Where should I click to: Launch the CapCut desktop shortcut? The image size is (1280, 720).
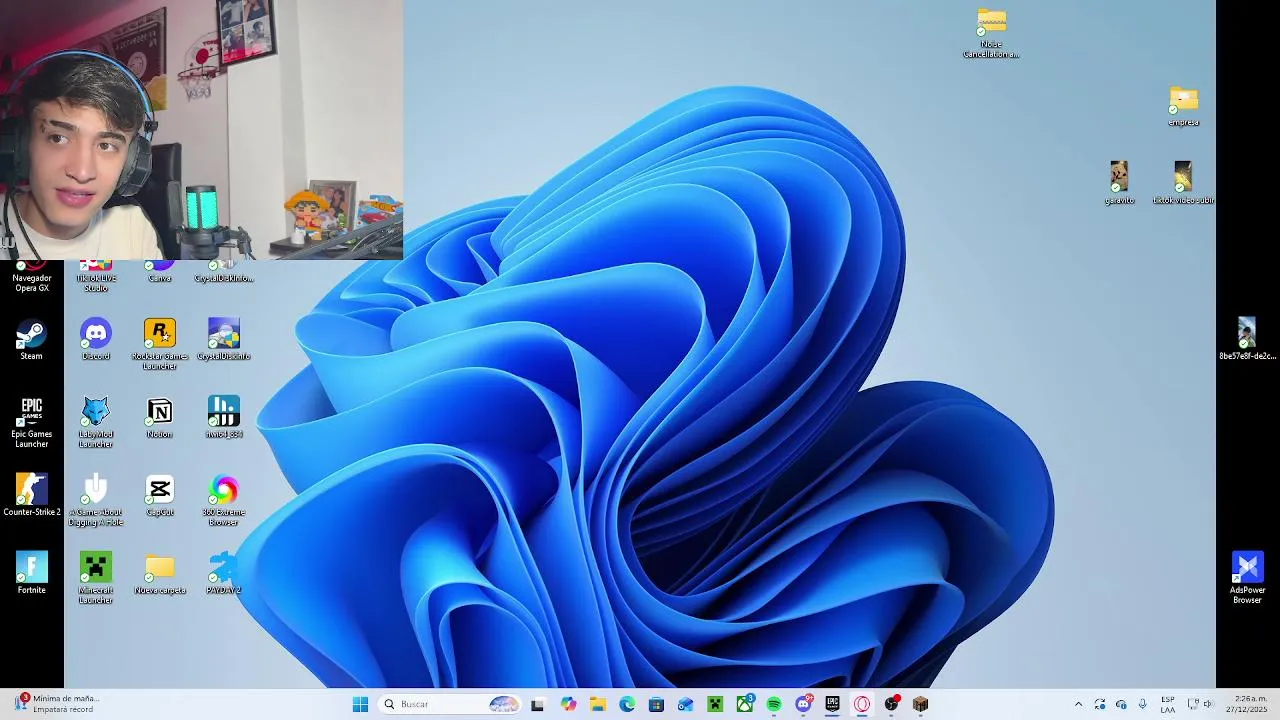click(x=160, y=496)
